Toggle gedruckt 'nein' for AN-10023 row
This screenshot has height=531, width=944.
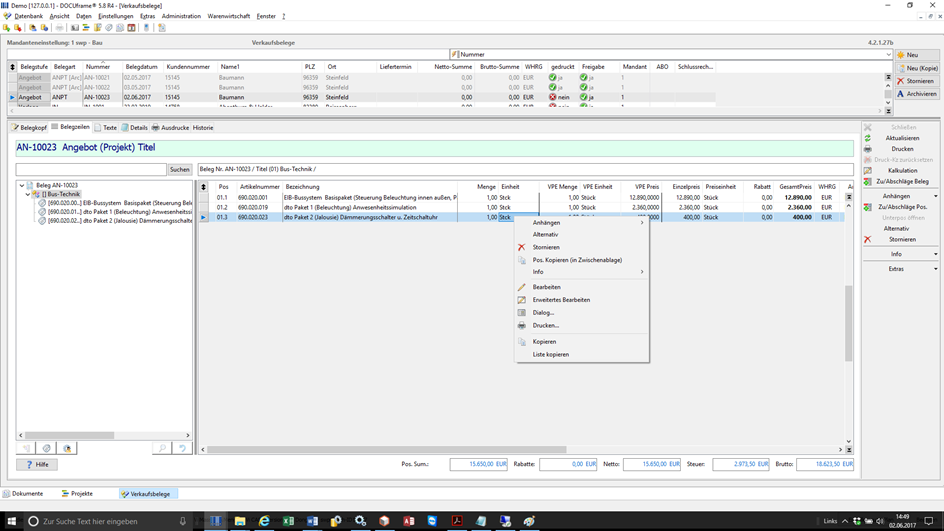click(553, 97)
